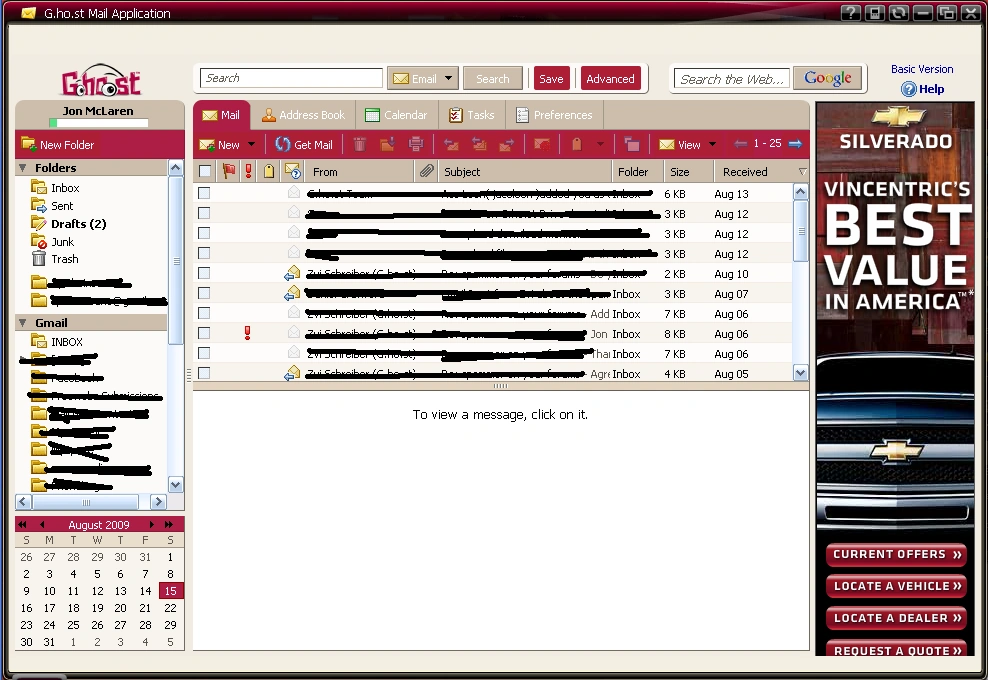The image size is (988, 680).
Task: Forward the message using the forward arrow icon
Action: 507,144
